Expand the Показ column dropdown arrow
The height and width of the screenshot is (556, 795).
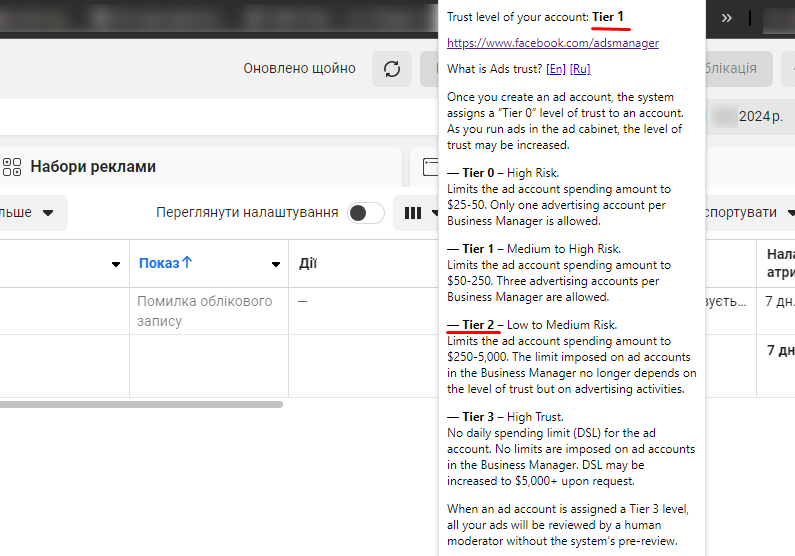point(276,264)
